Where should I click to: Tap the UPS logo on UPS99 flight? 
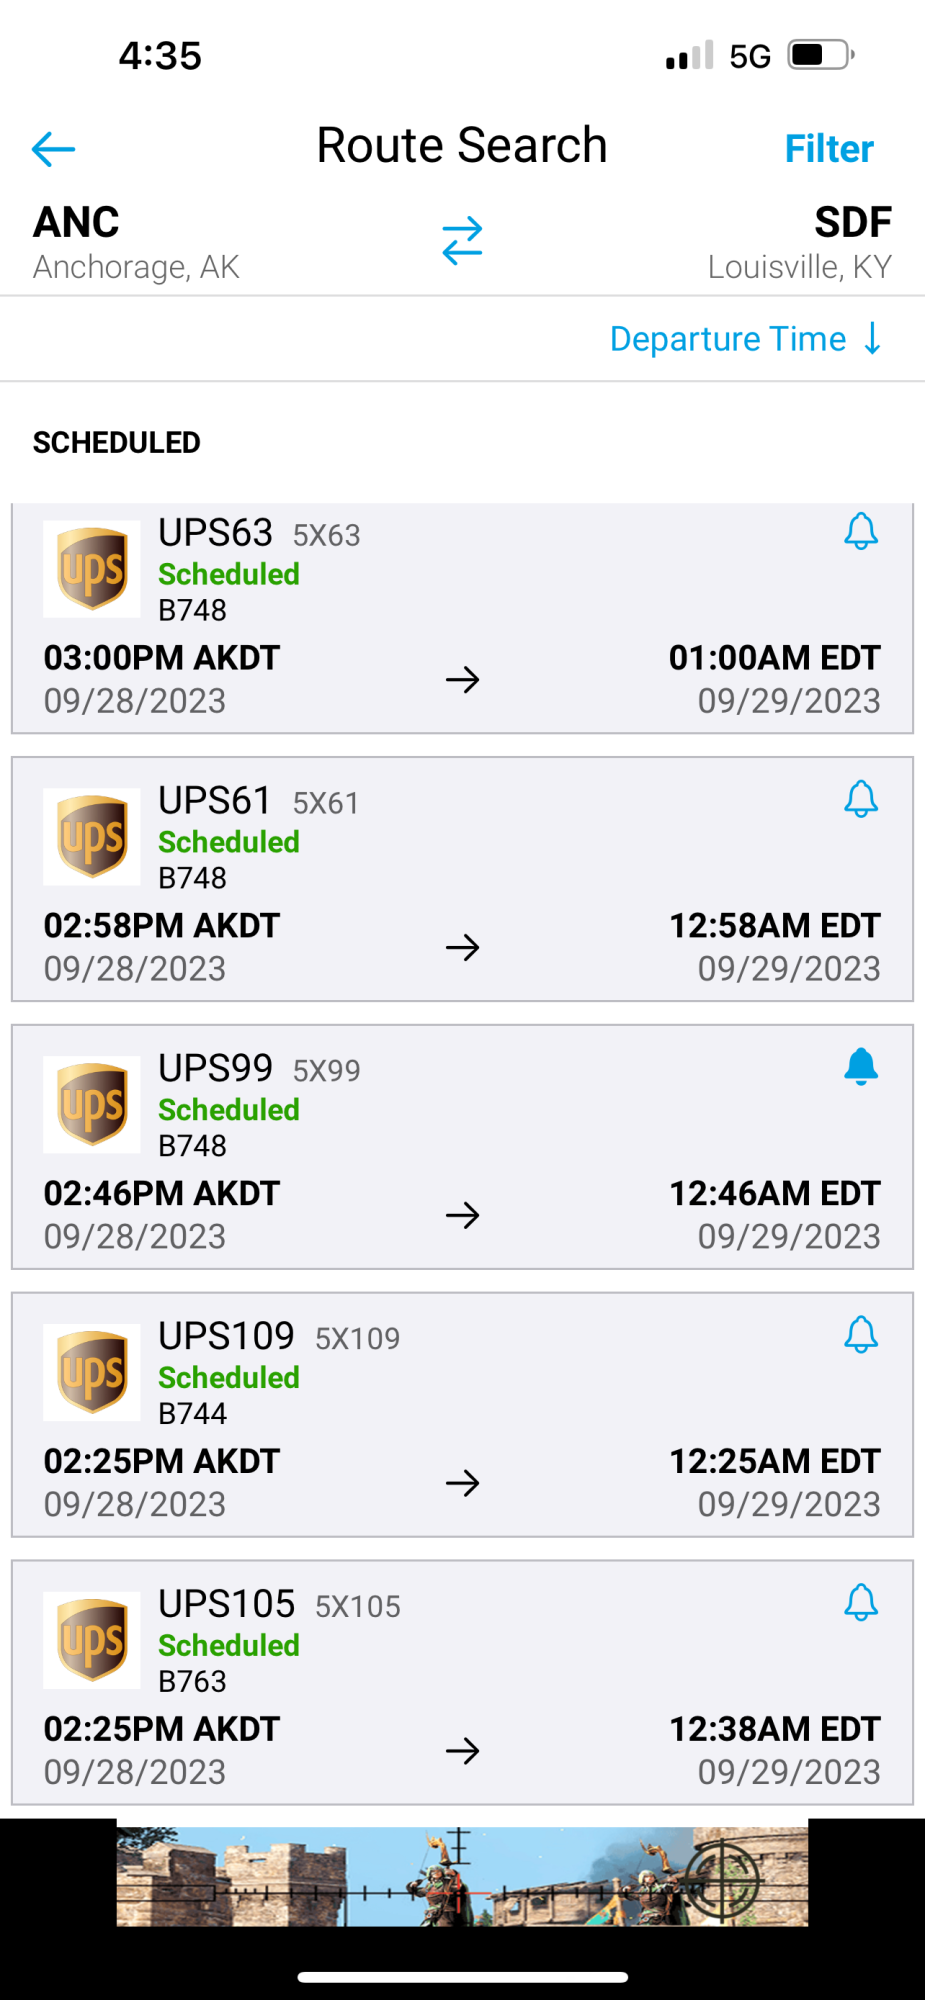92,1105
